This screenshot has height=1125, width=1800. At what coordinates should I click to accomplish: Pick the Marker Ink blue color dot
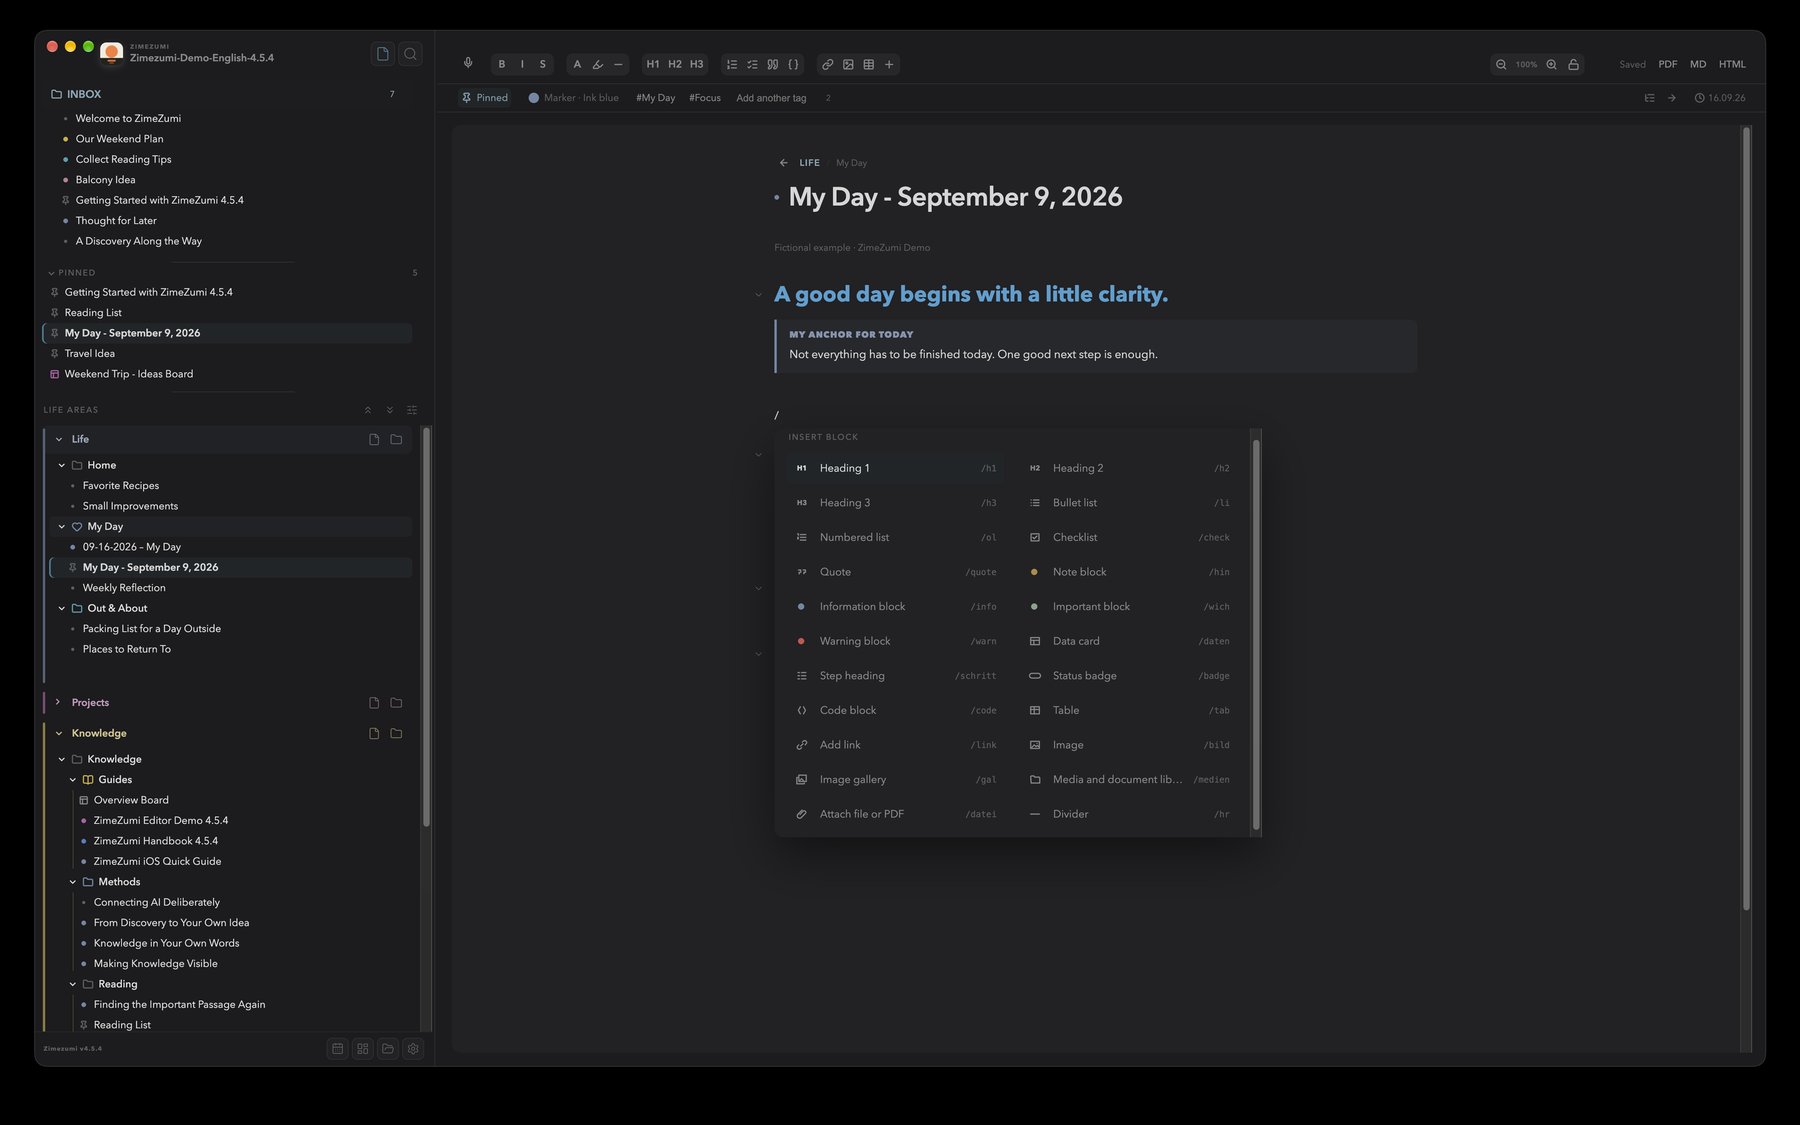(534, 98)
